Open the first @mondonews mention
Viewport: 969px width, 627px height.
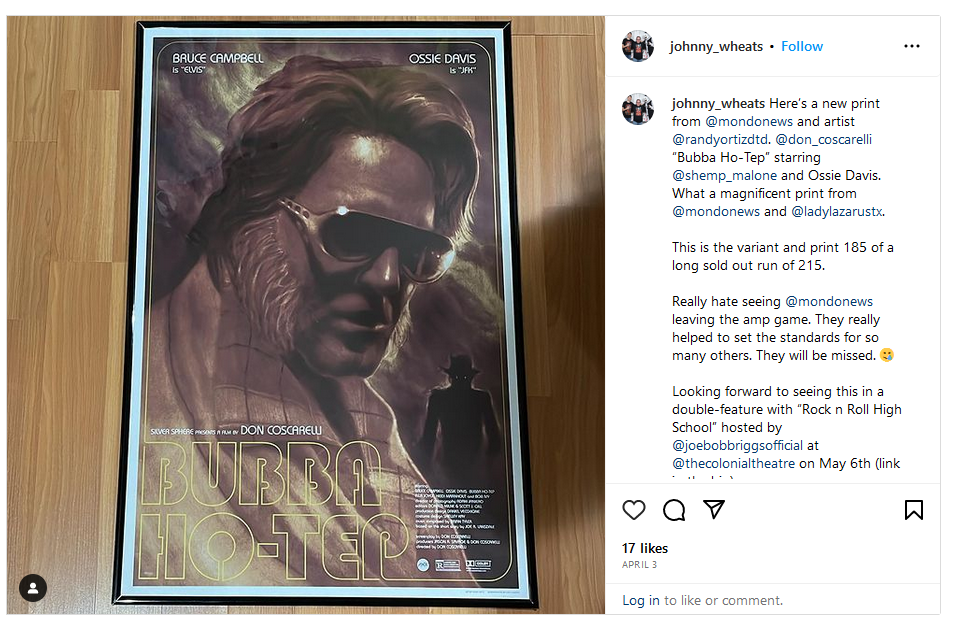tap(749, 122)
